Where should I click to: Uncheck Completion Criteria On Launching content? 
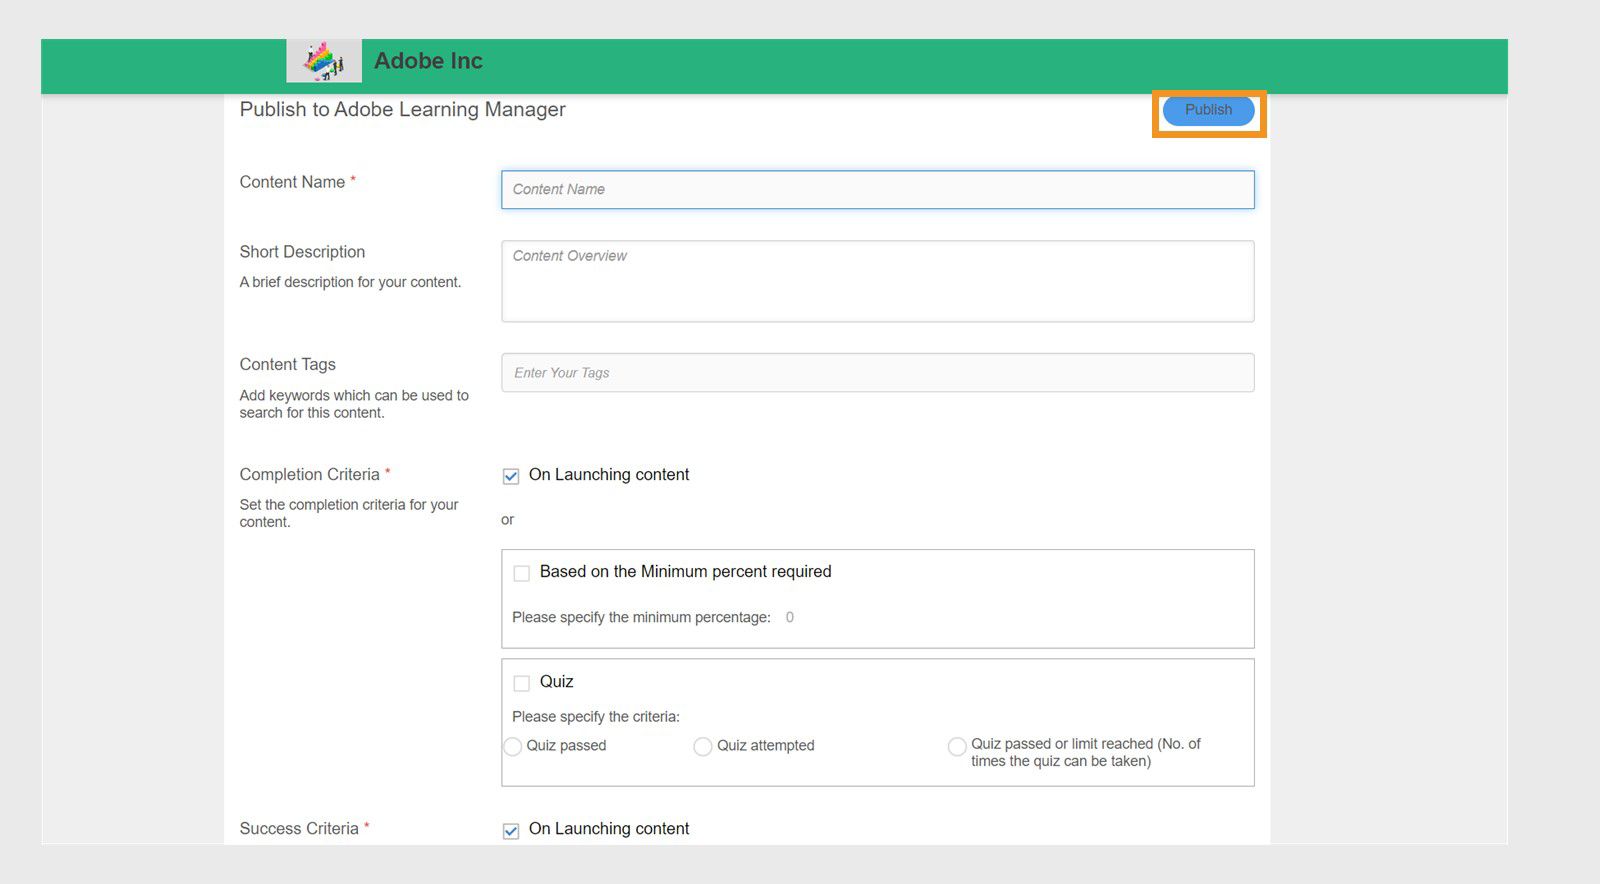(x=511, y=476)
